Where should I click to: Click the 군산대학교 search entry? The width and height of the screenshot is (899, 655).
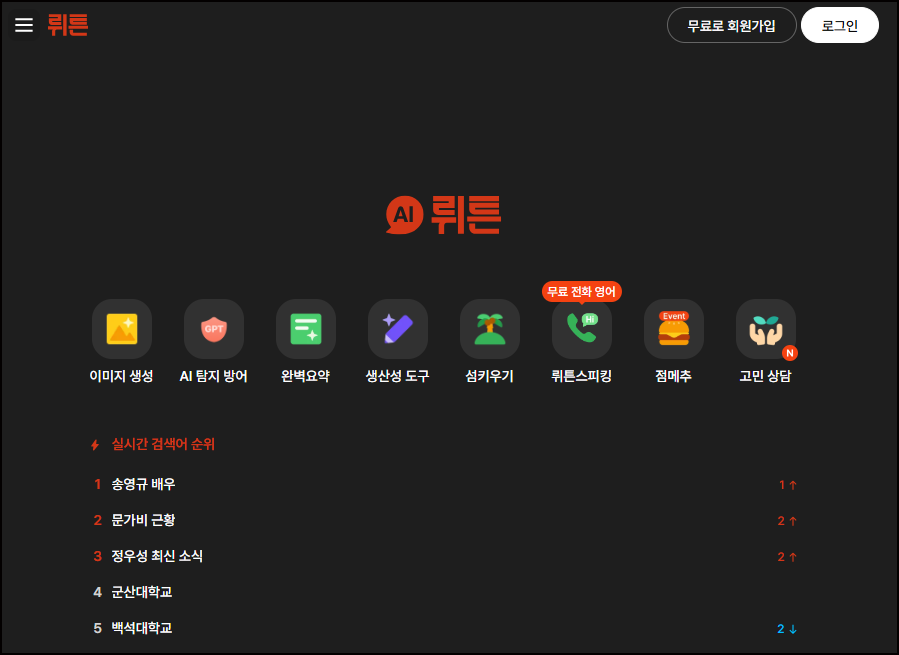[141, 592]
